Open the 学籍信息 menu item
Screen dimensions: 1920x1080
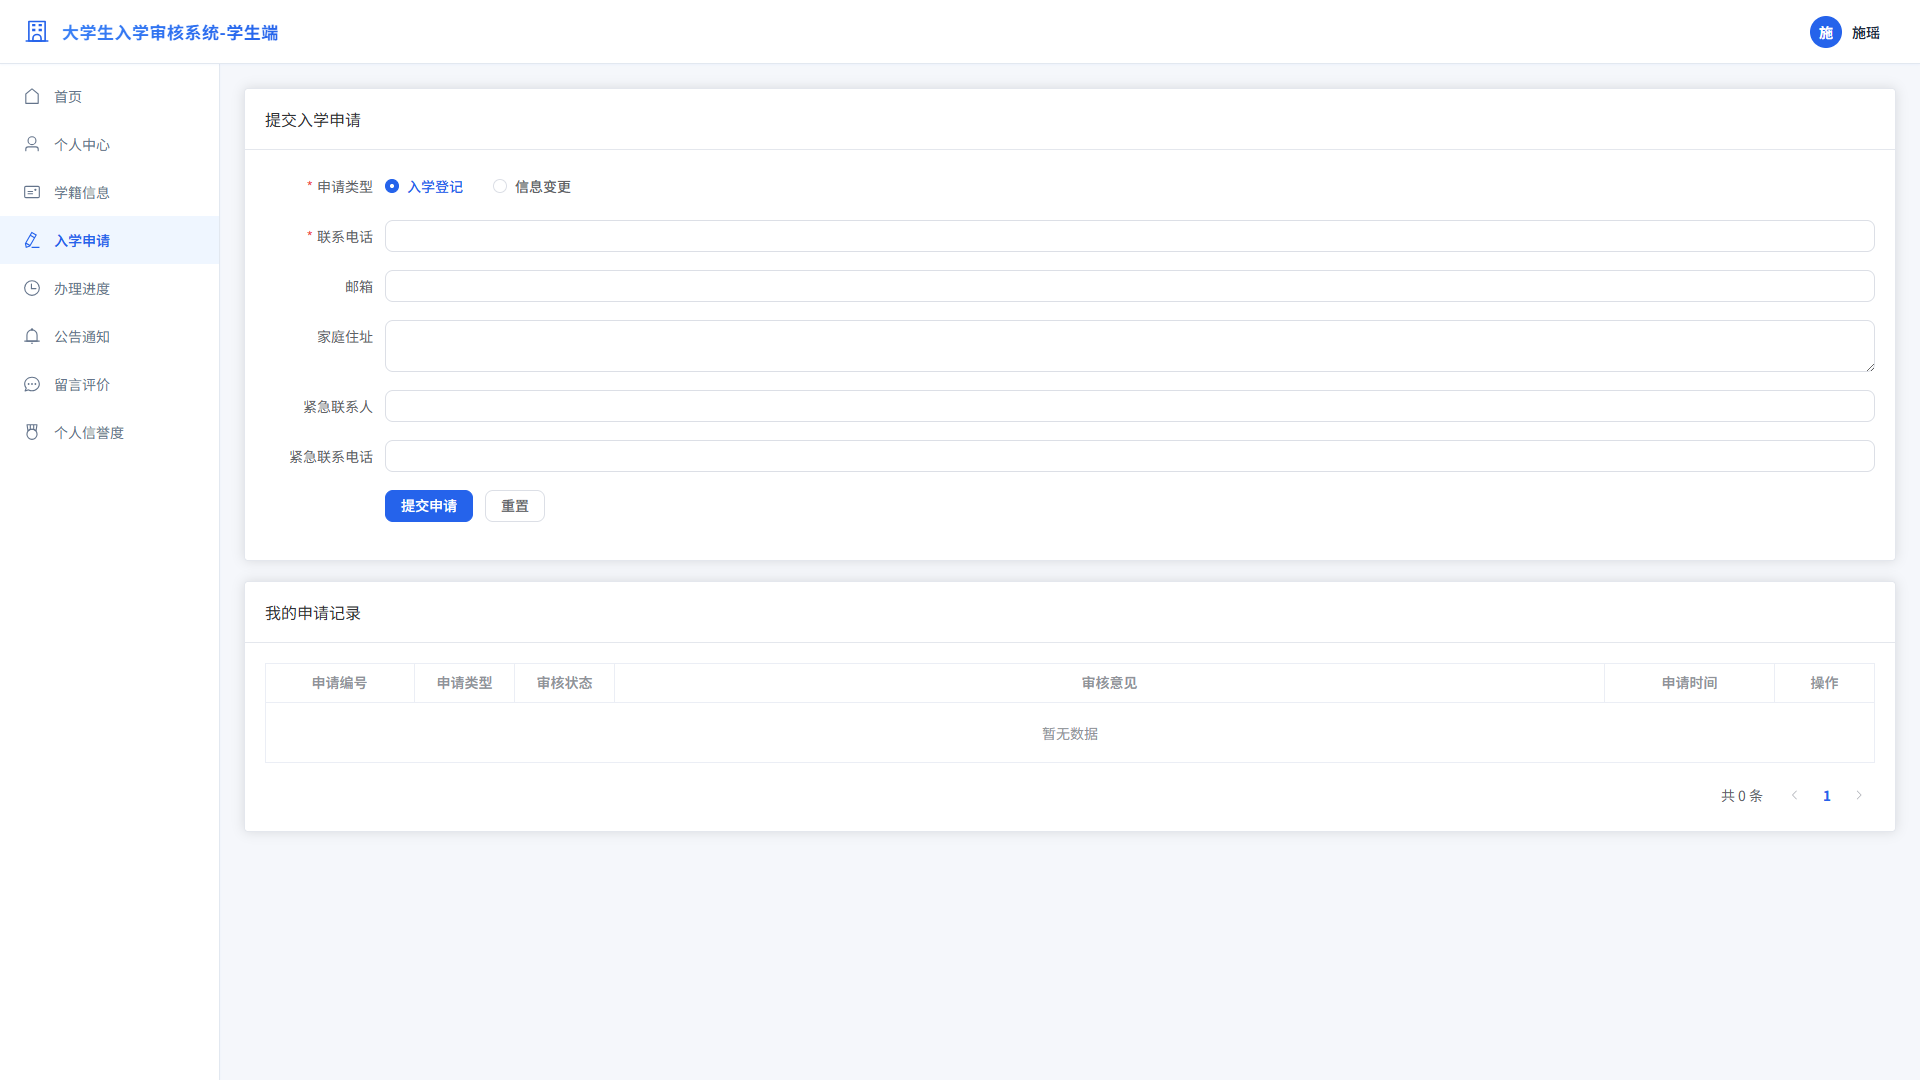(x=109, y=192)
